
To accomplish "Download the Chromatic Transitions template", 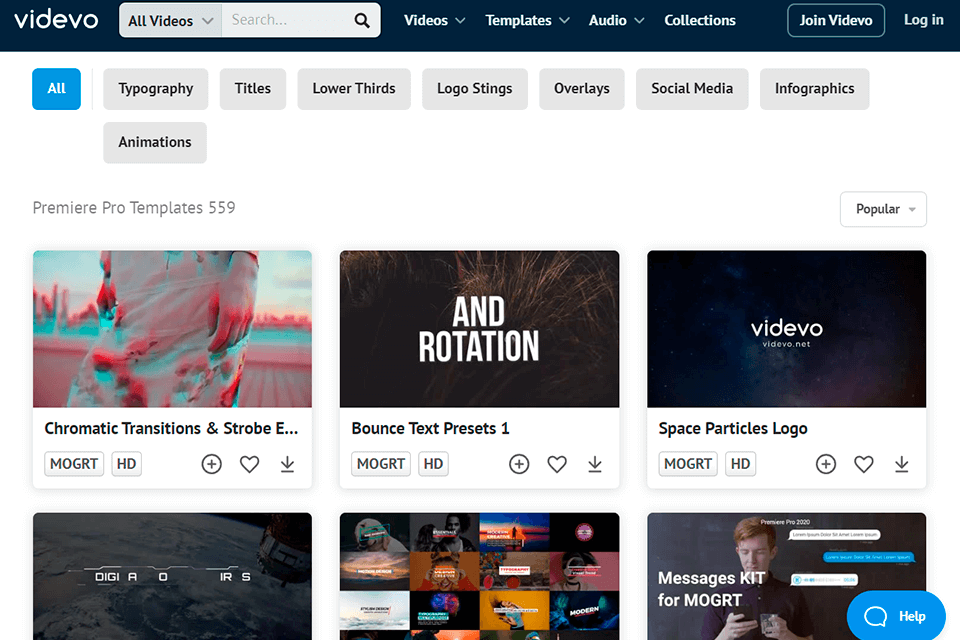I will 287,464.
